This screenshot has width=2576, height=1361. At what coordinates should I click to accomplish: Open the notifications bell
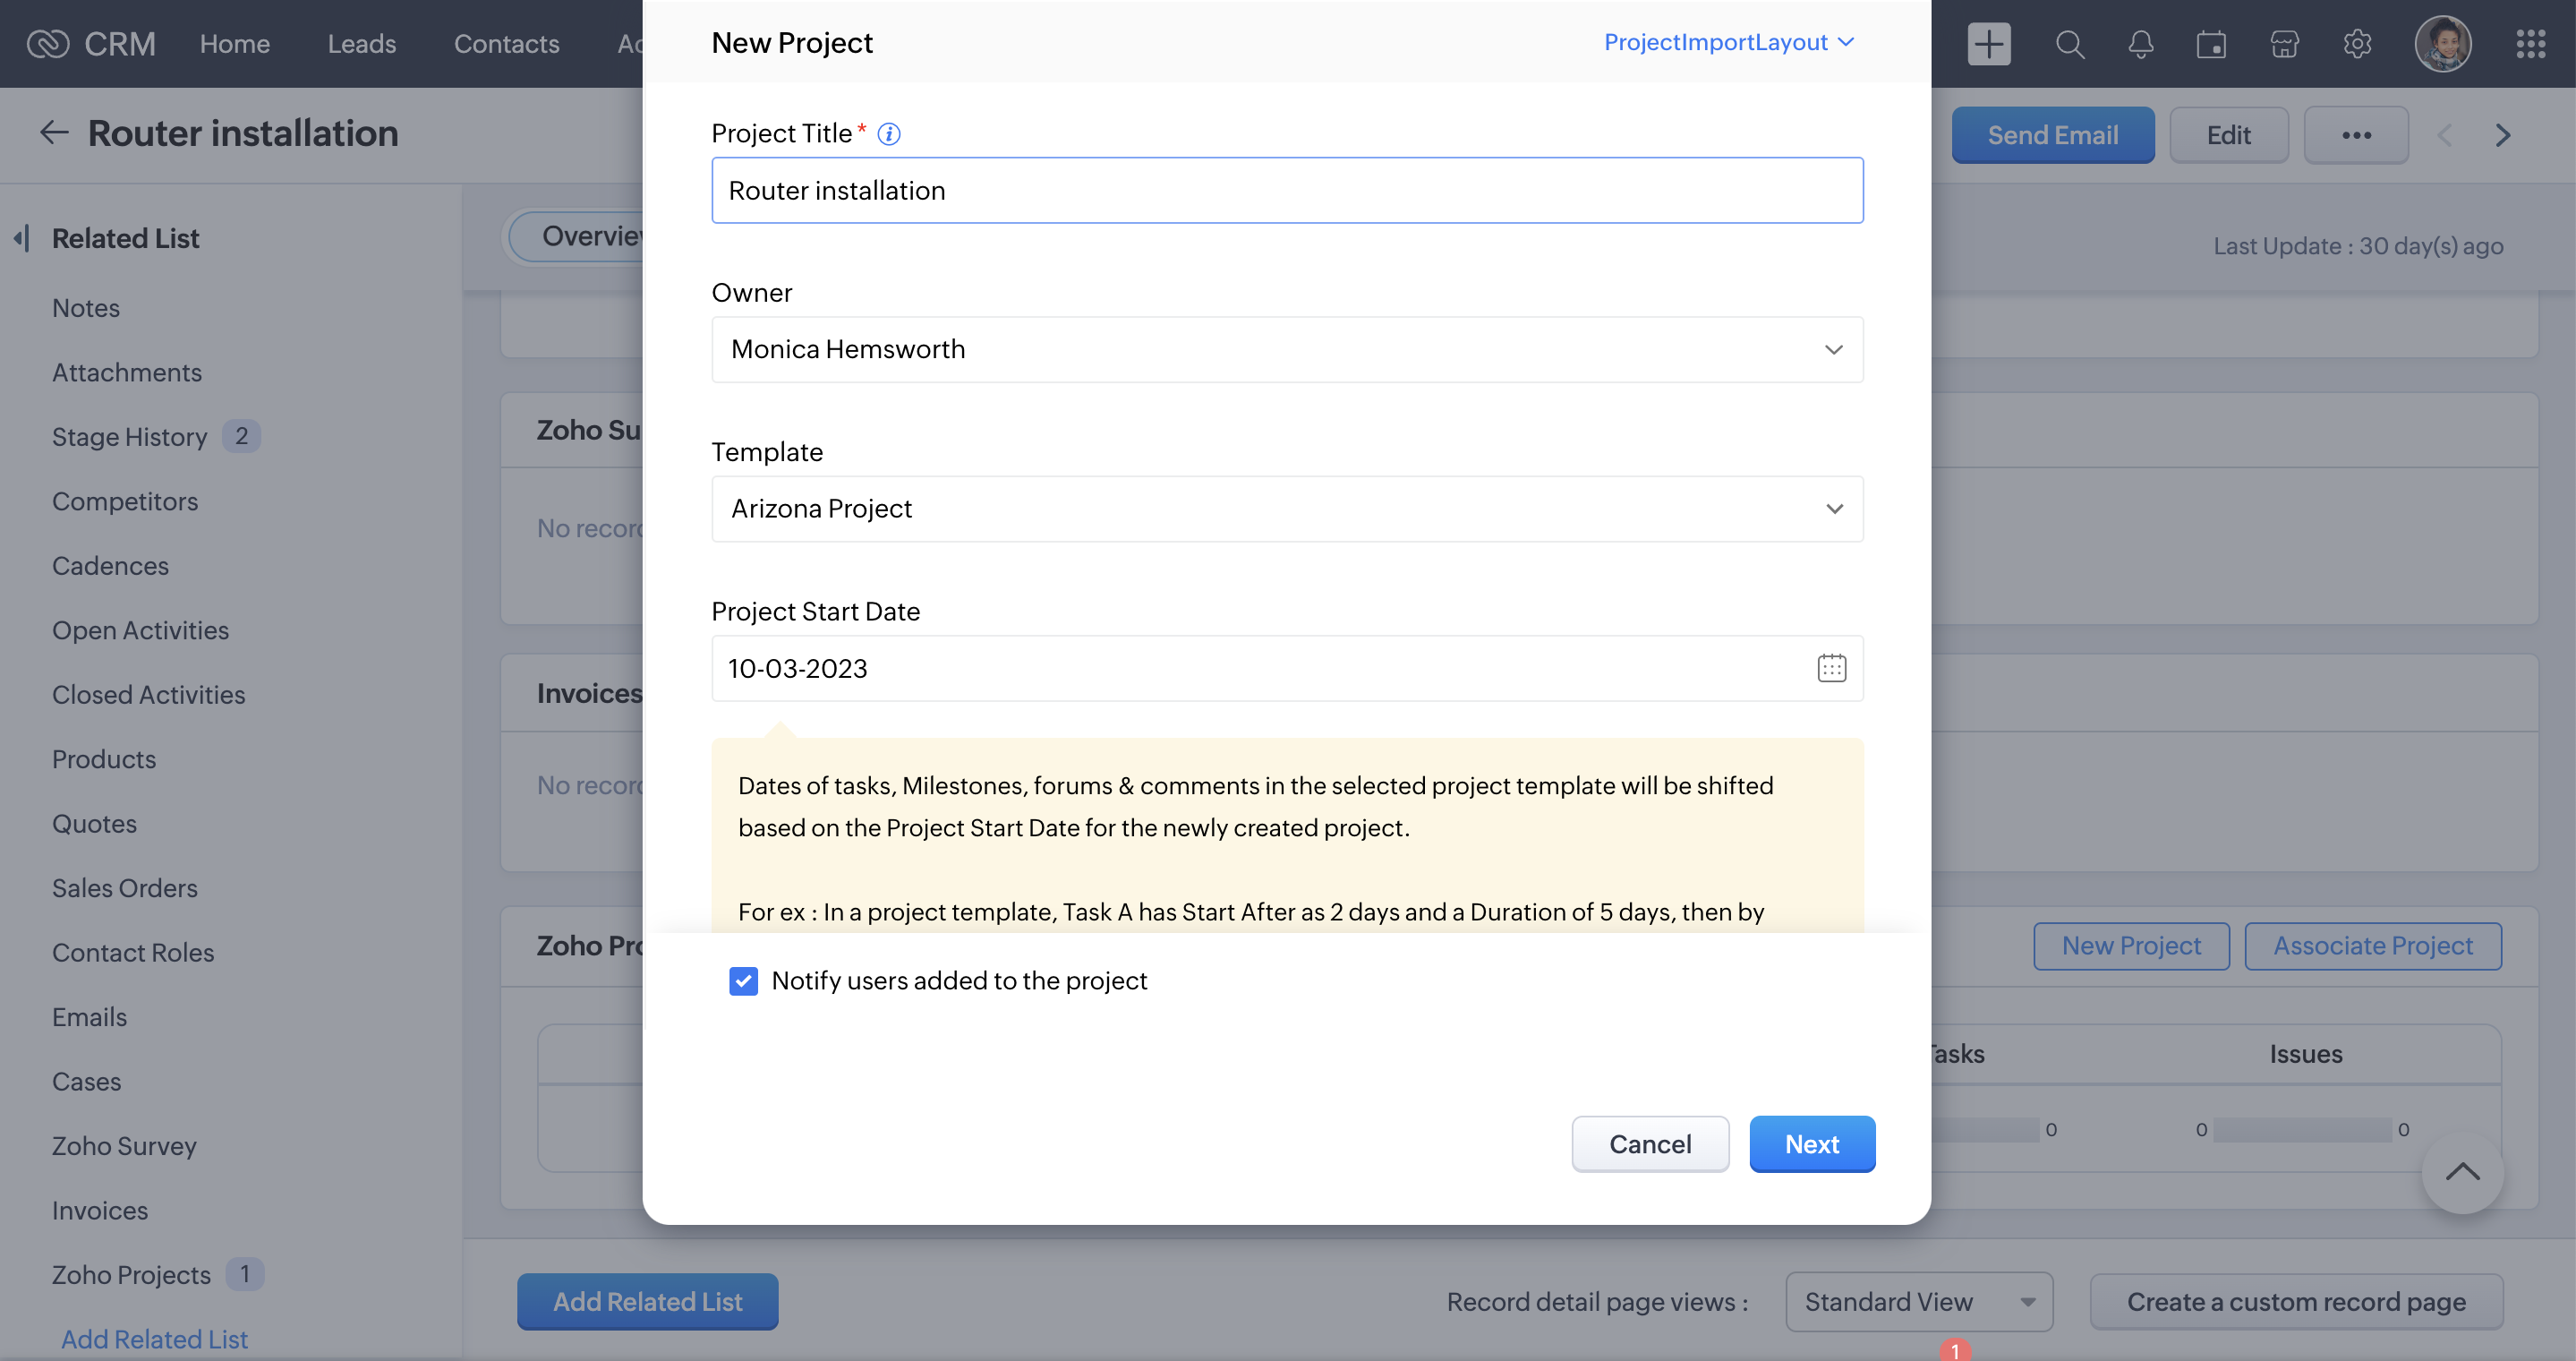point(2140,44)
